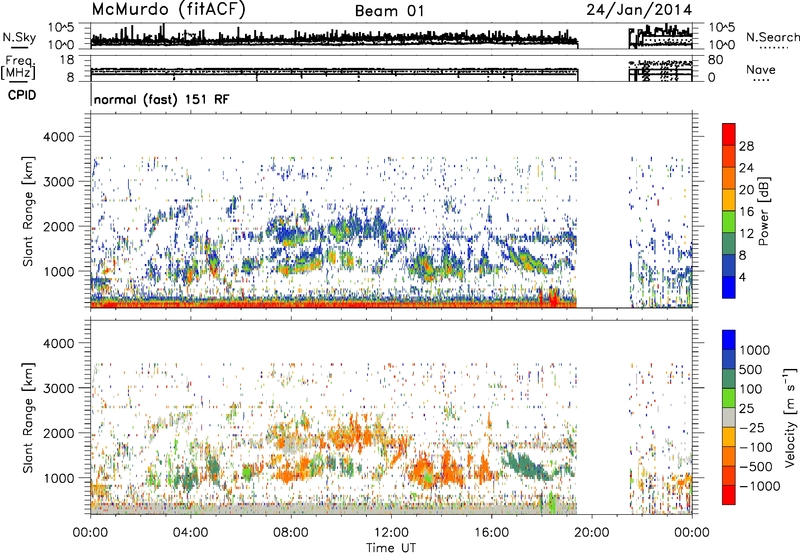This screenshot has width=800, height=554.
Task: Click the 28 label on Power colorbar
Action: tap(746, 146)
